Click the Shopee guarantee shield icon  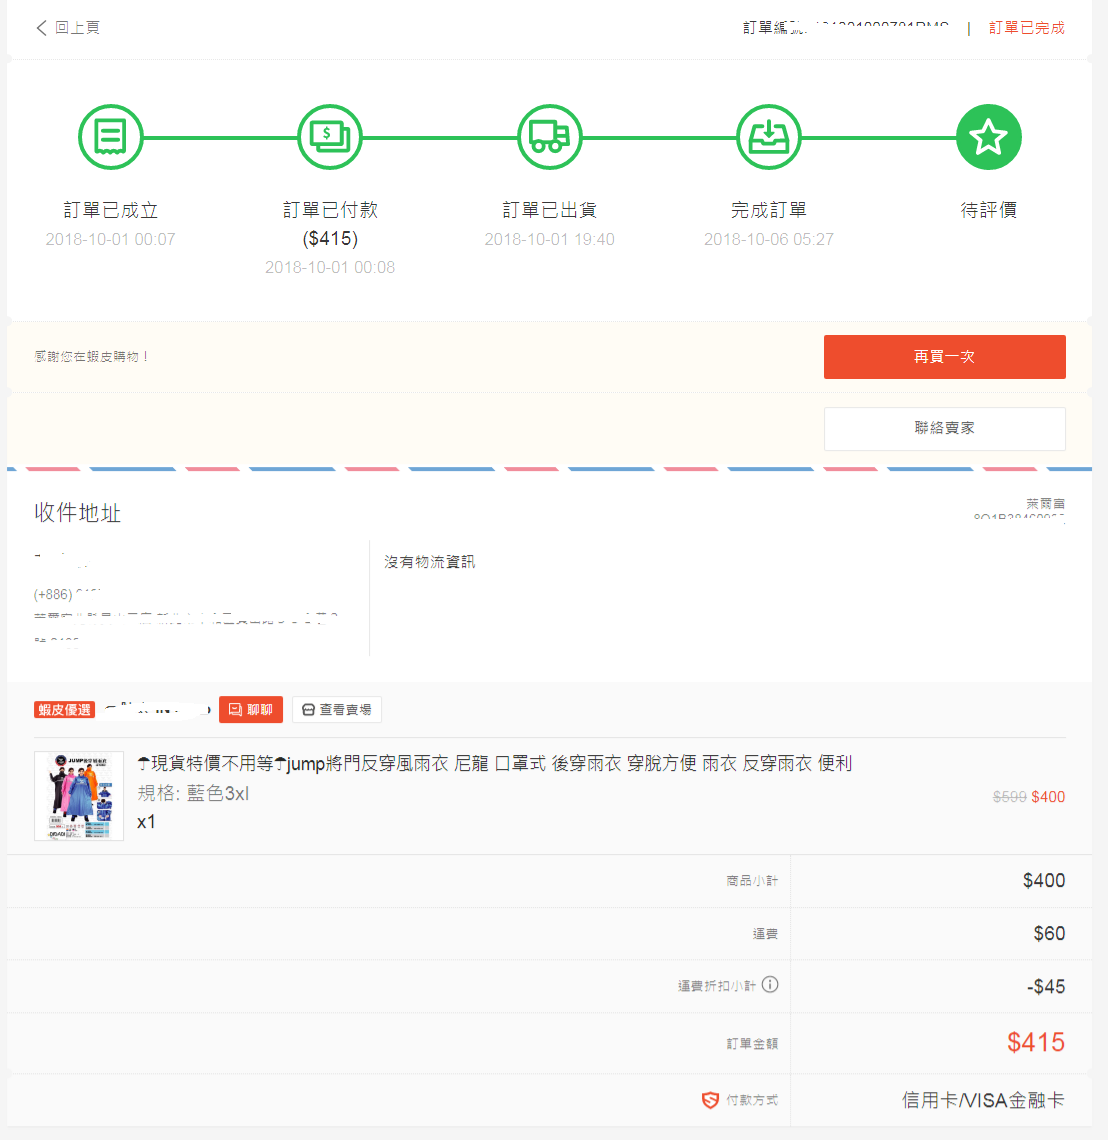point(710,1100)
